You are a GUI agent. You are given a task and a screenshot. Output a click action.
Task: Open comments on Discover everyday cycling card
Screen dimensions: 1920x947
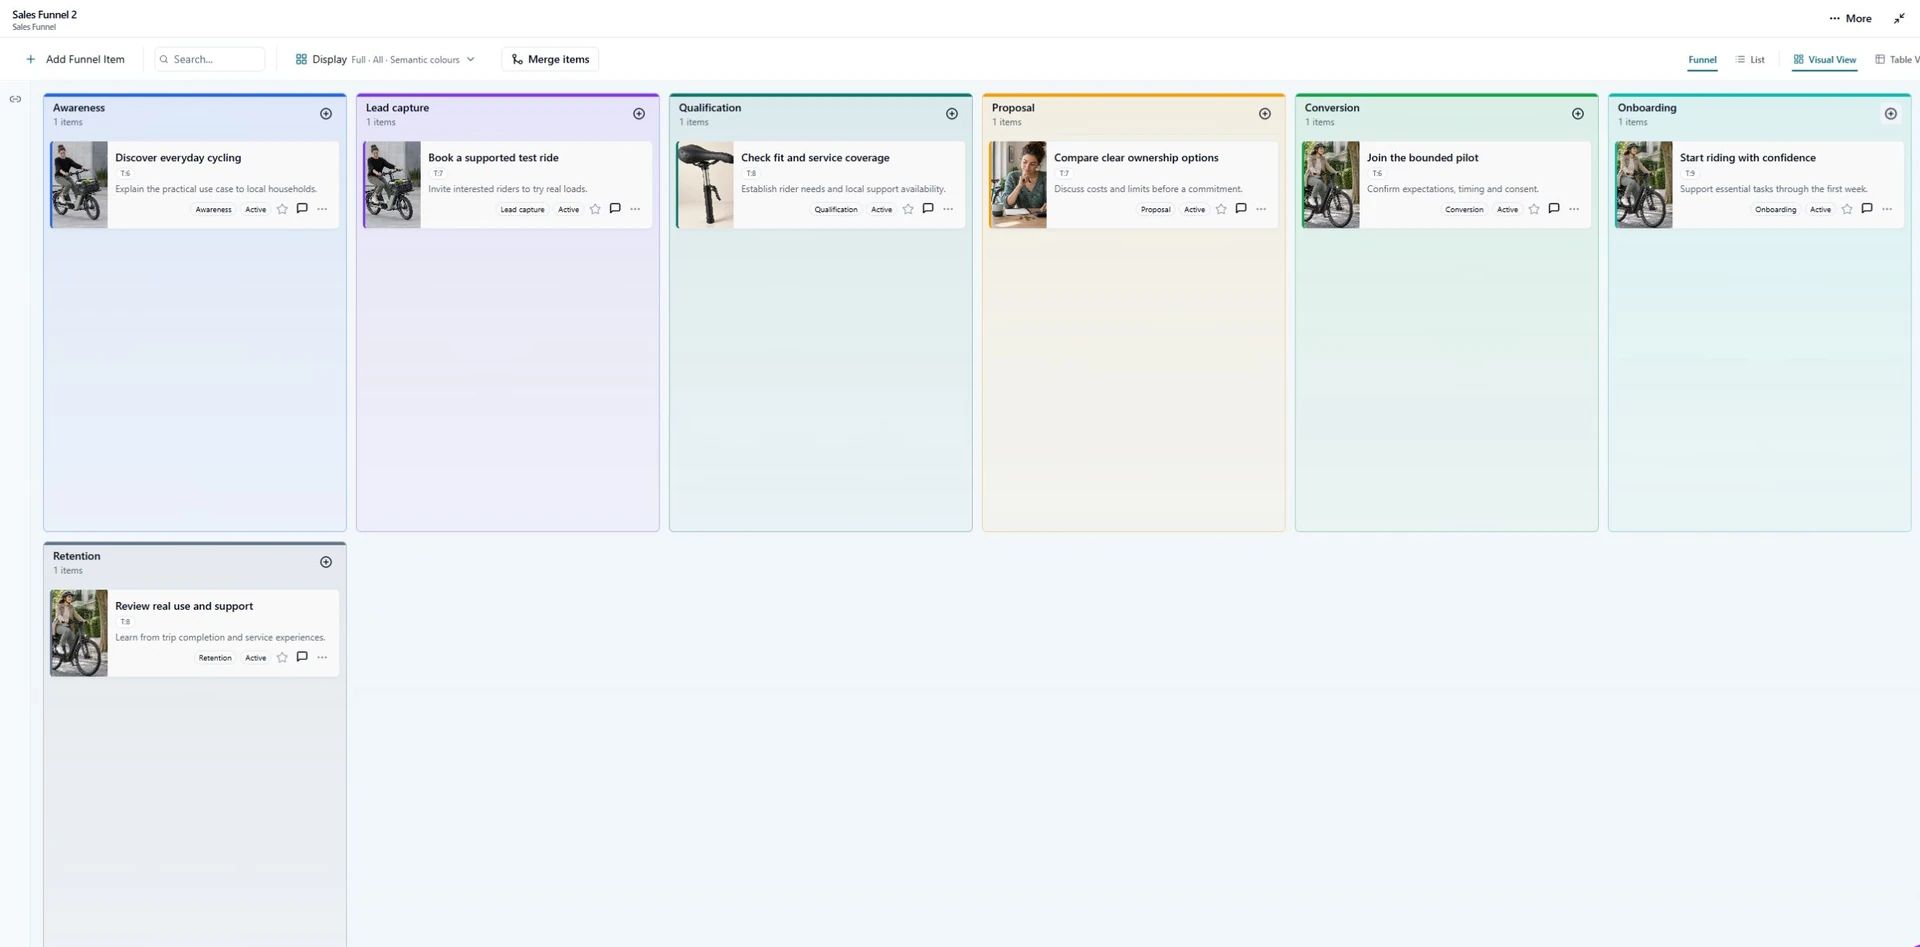click(302, 209)
